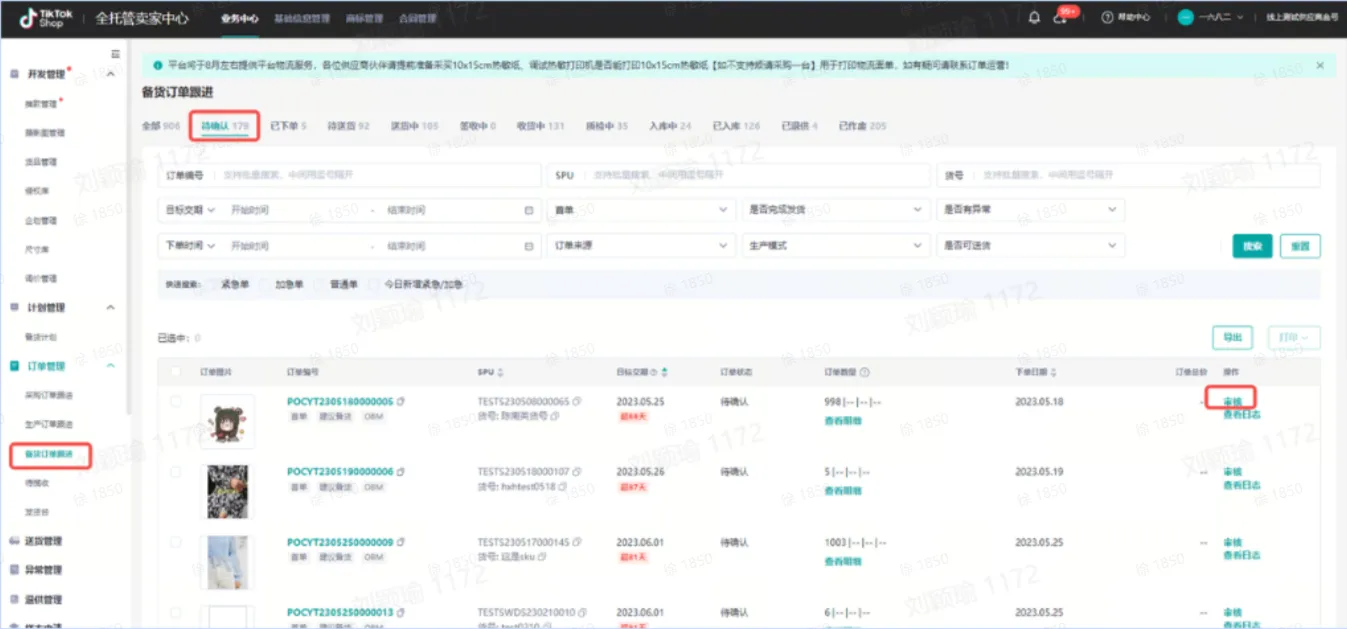Copy SPU TESTS230518000107
This screenshot has height=629, width=1347.
point(577,471)
